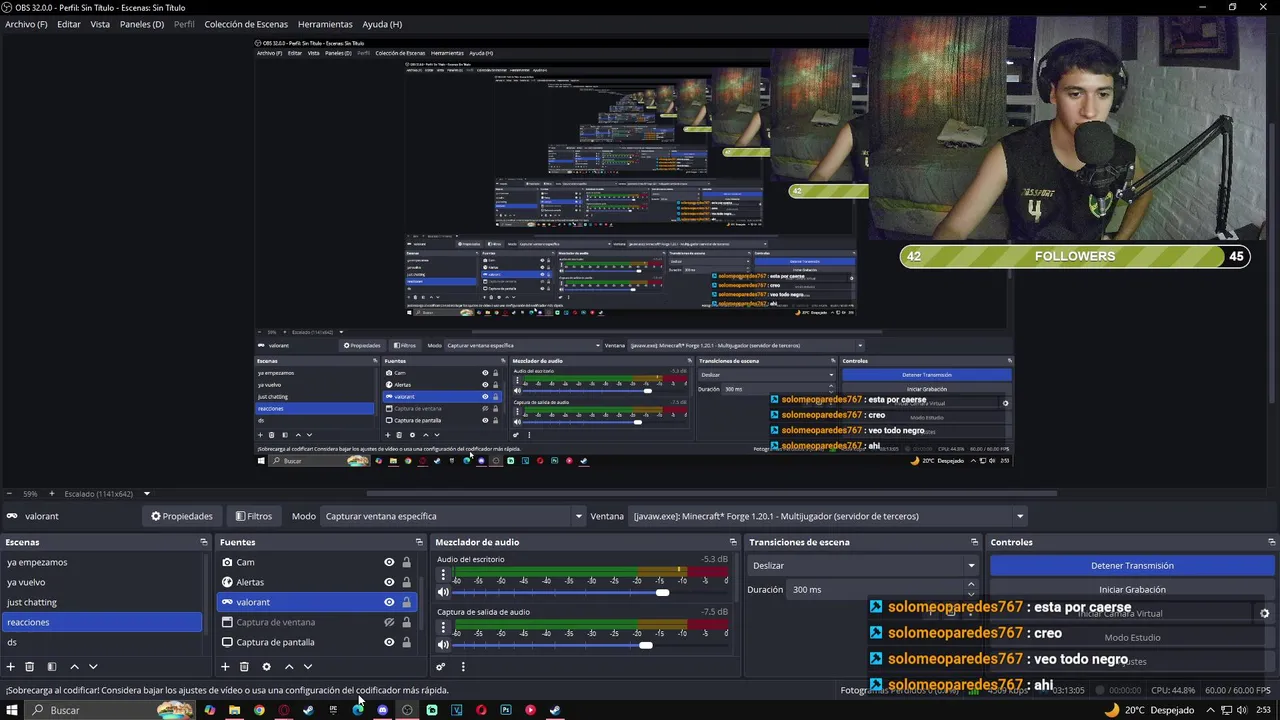The width and height of the screenshot is (1280, 720).
Task: Open Google Chrome from the taskbar
Action: [x=259, y=710]
